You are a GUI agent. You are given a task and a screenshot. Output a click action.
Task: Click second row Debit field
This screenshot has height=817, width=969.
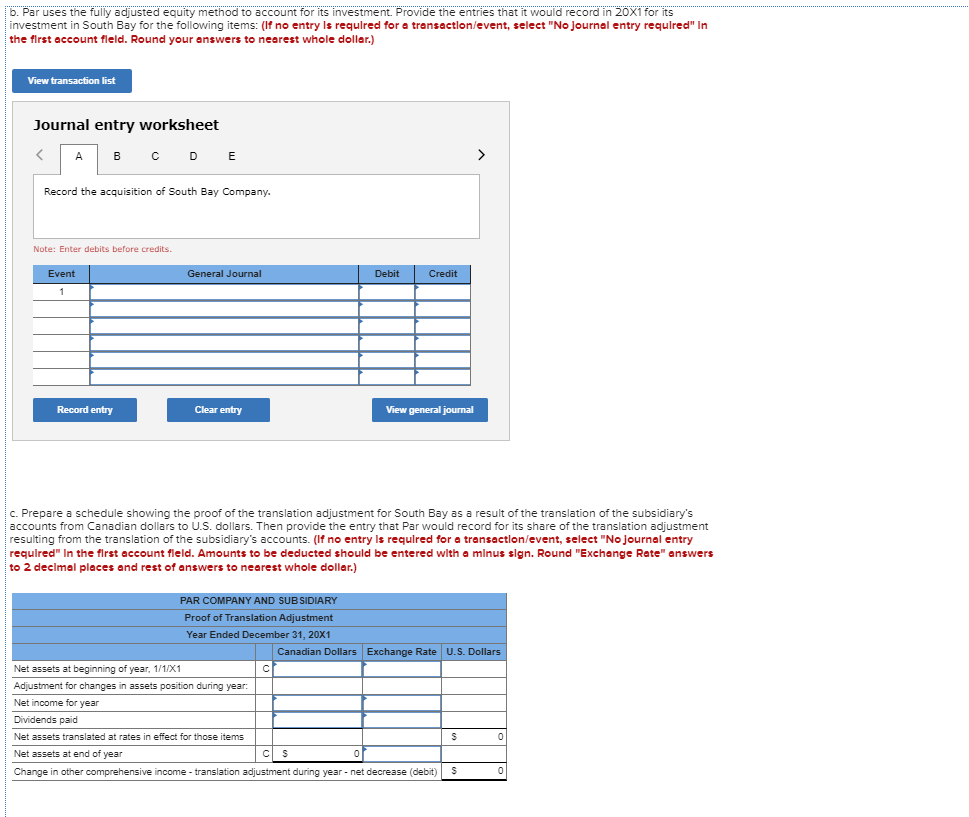(387, 309)
